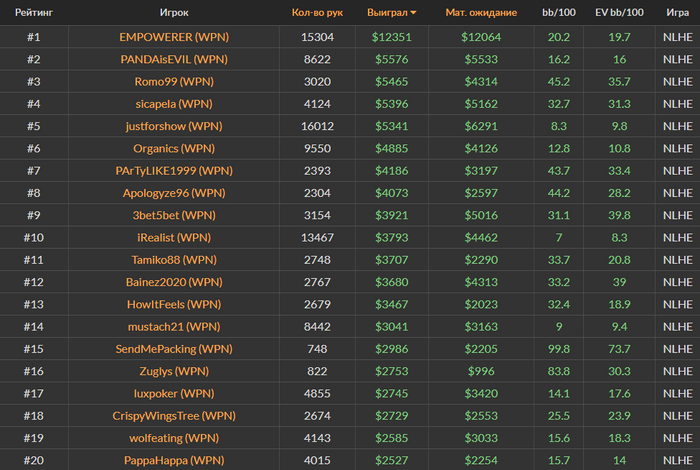Open SendMePacking (WPN) profile

point(174,349)
